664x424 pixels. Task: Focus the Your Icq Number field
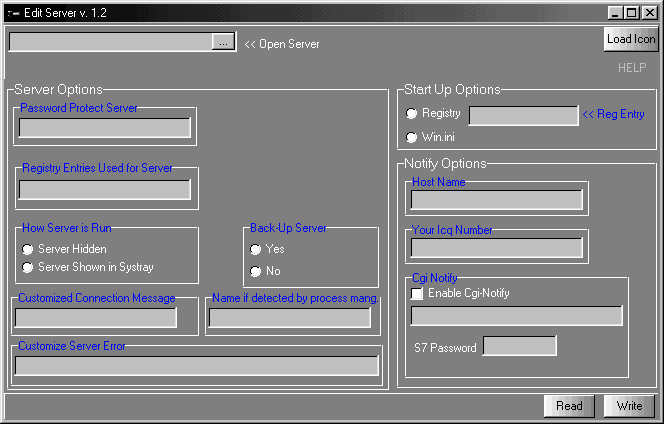pyautogui.click(x=496, y=248)
